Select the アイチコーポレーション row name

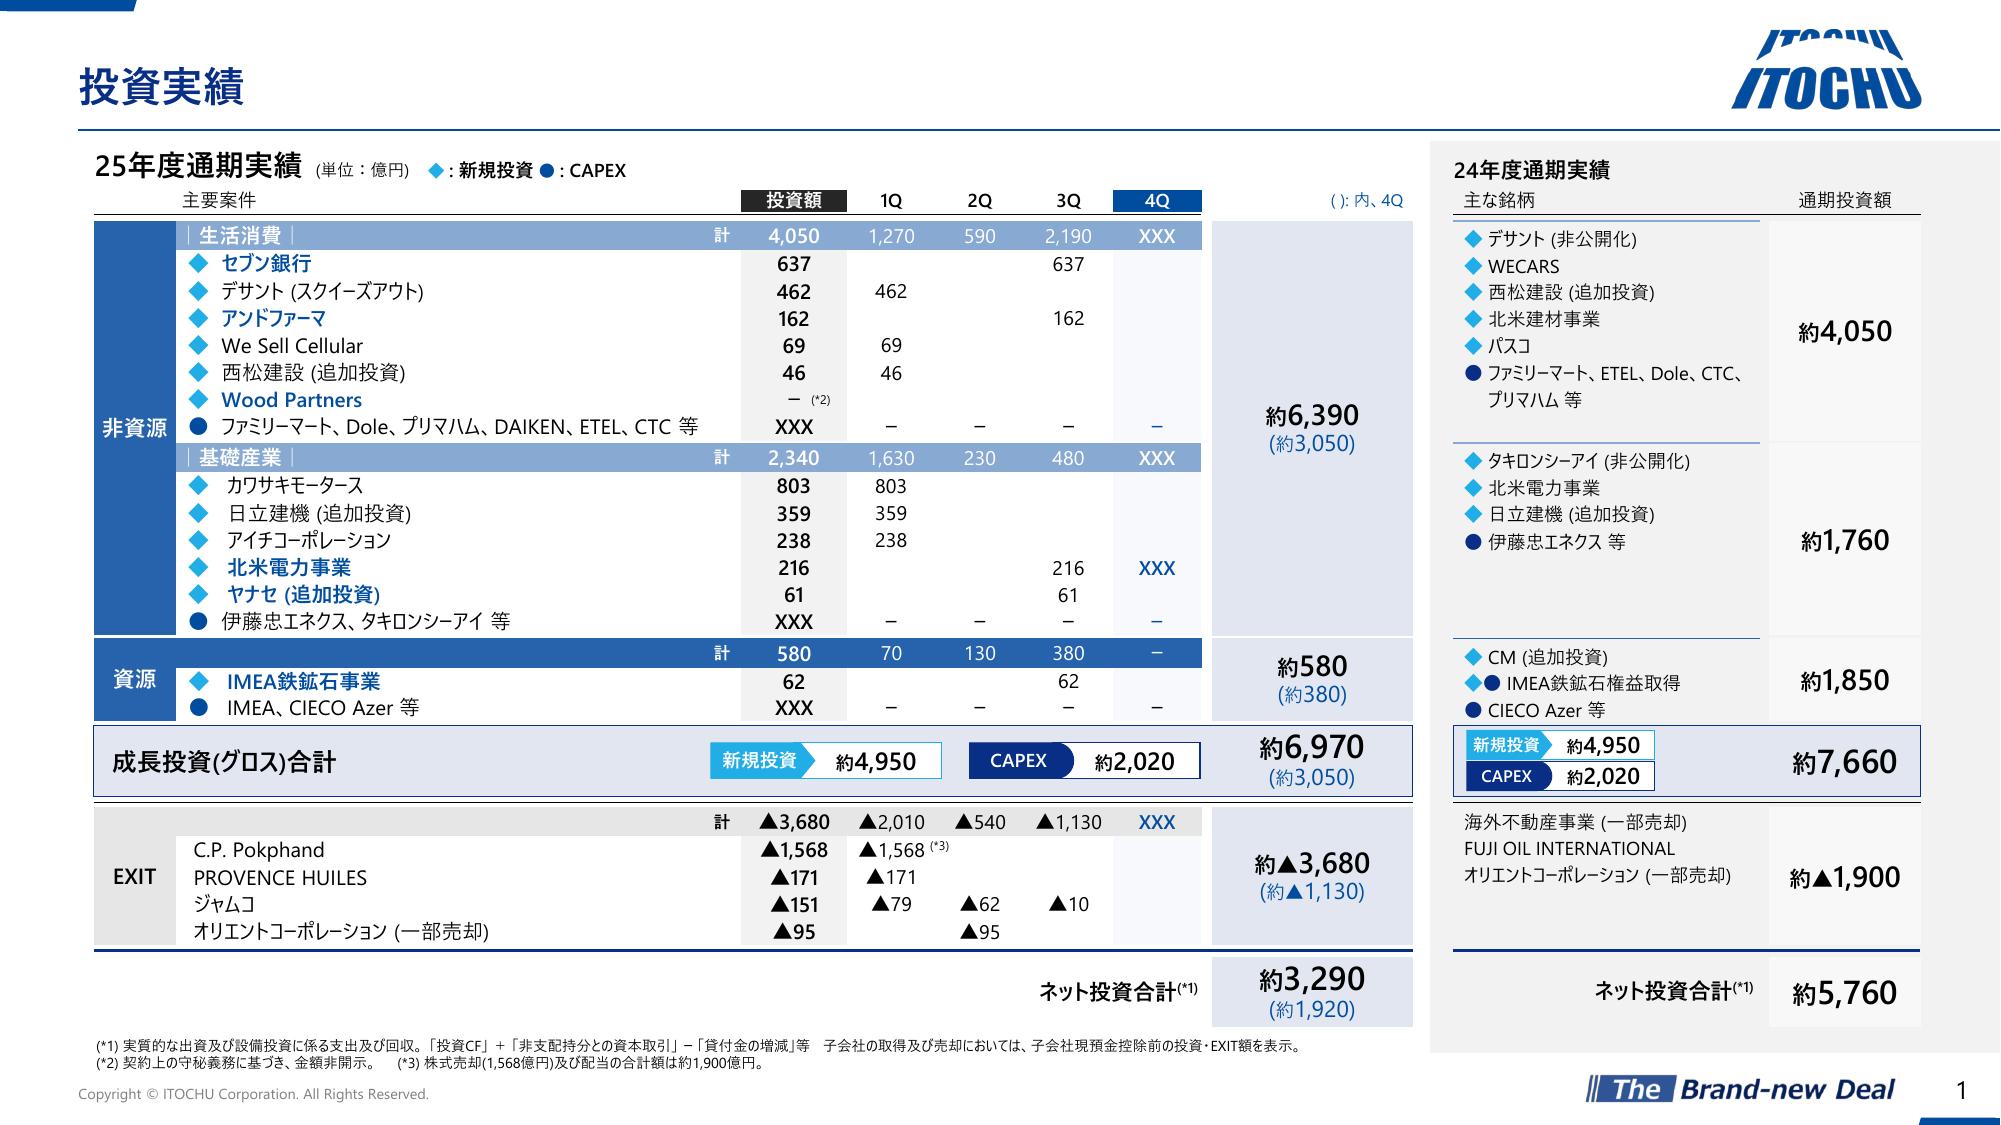(309, 540)
